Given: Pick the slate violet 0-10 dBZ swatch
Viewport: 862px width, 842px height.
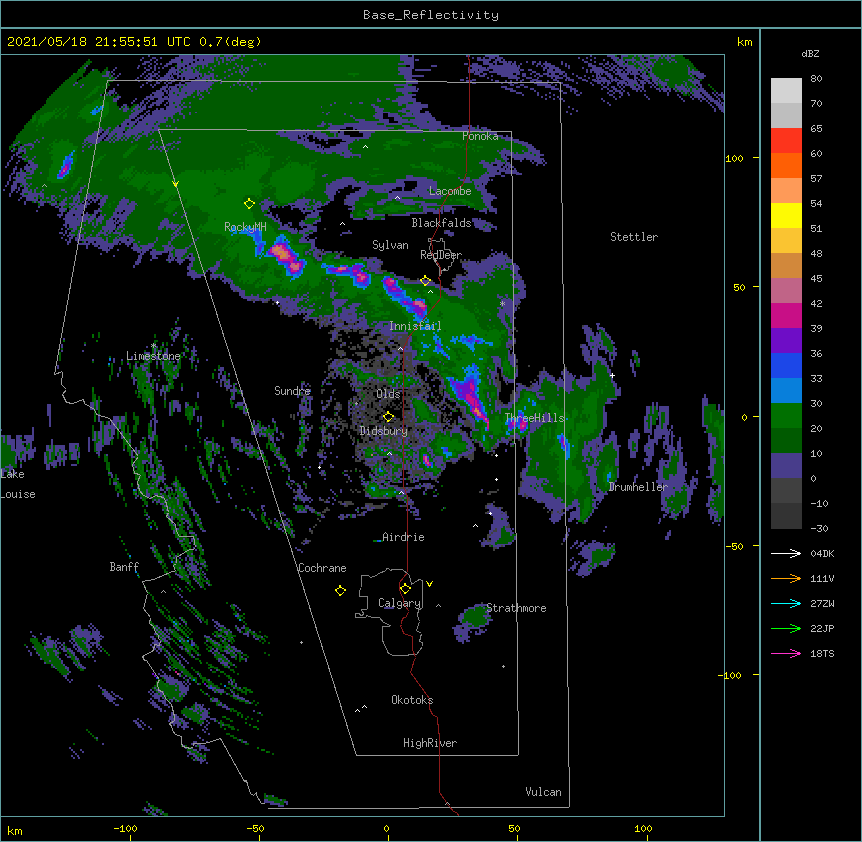Looking at the screenshot, I should click(786, 466).
